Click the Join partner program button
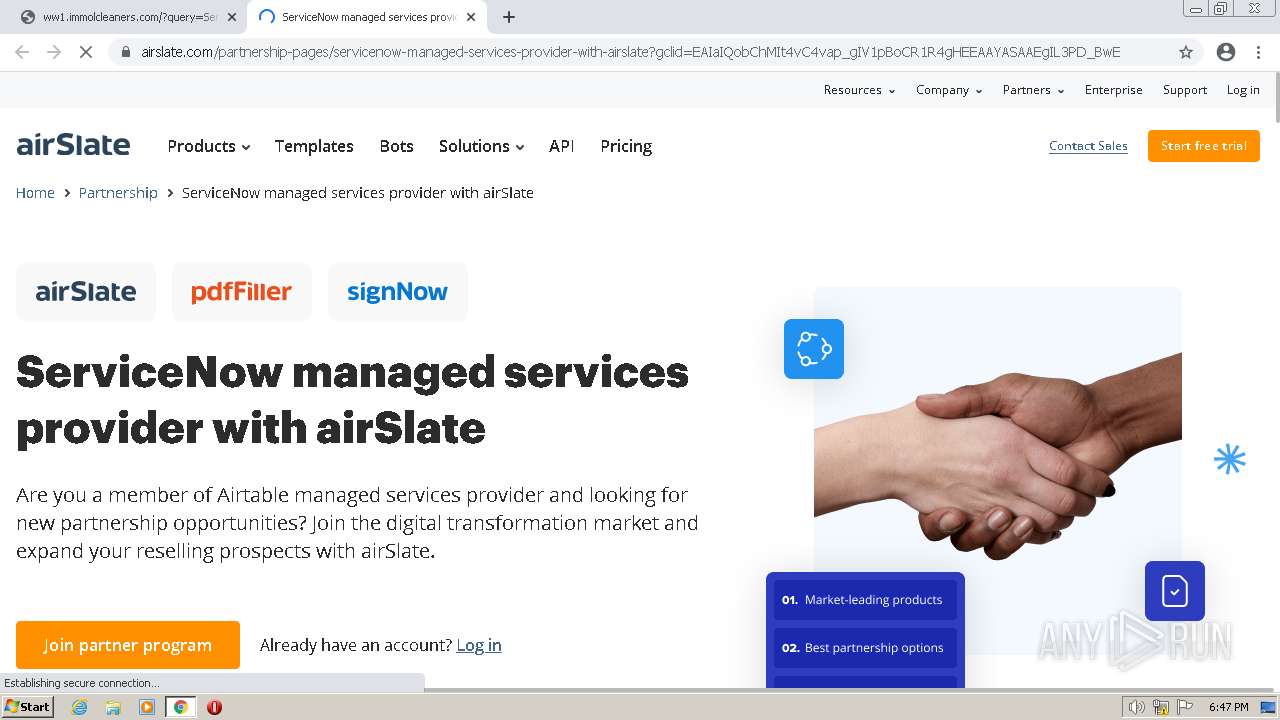 [128, 645]
